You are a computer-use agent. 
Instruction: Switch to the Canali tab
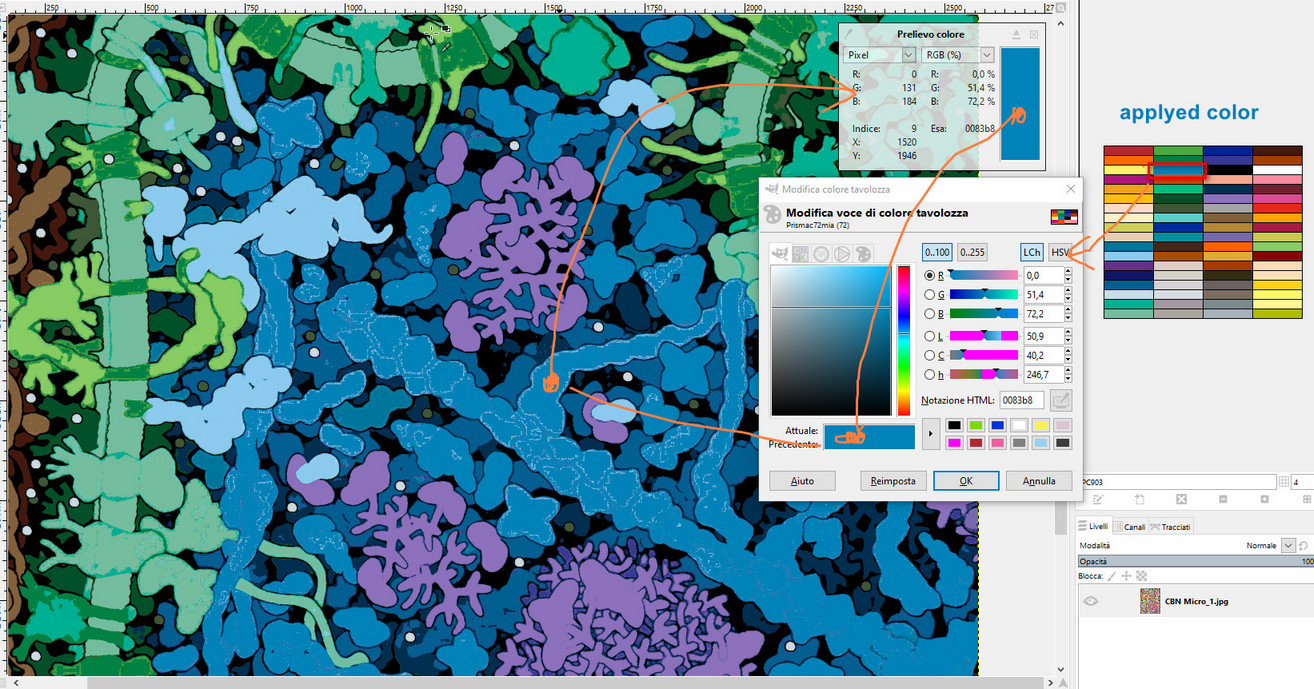point(1129,526)
